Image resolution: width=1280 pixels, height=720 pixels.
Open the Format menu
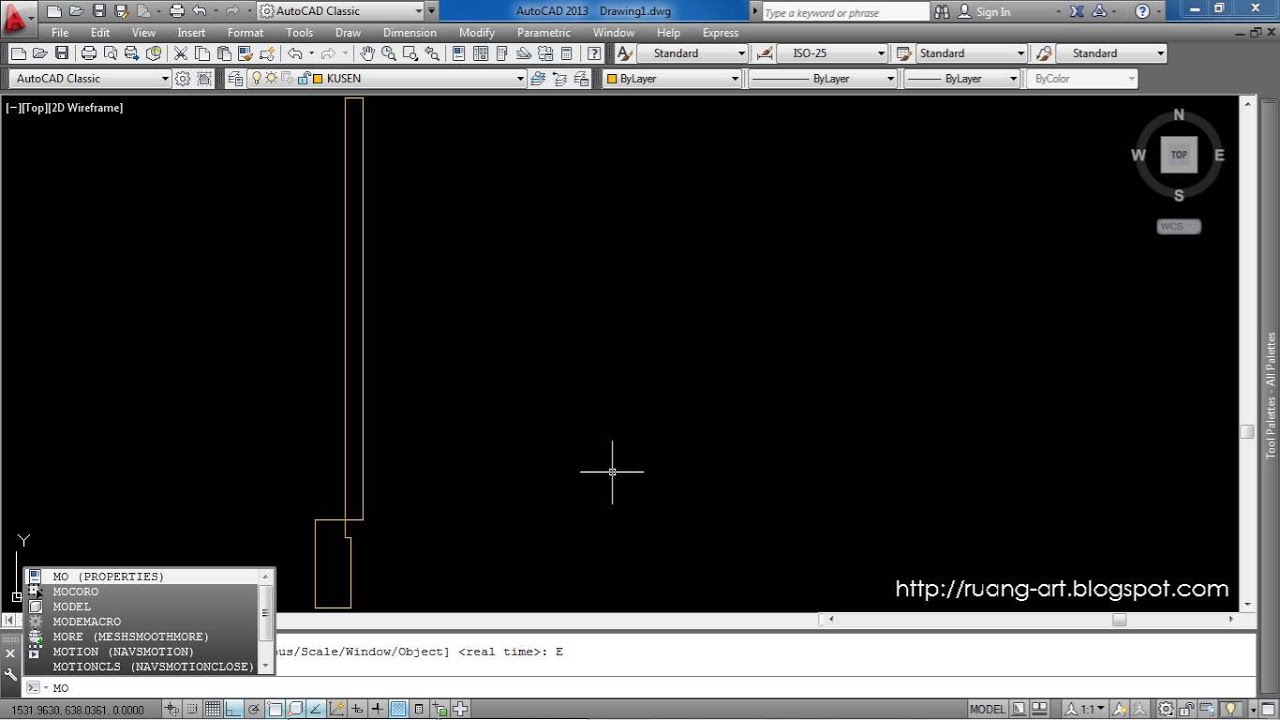pos(245,32)
